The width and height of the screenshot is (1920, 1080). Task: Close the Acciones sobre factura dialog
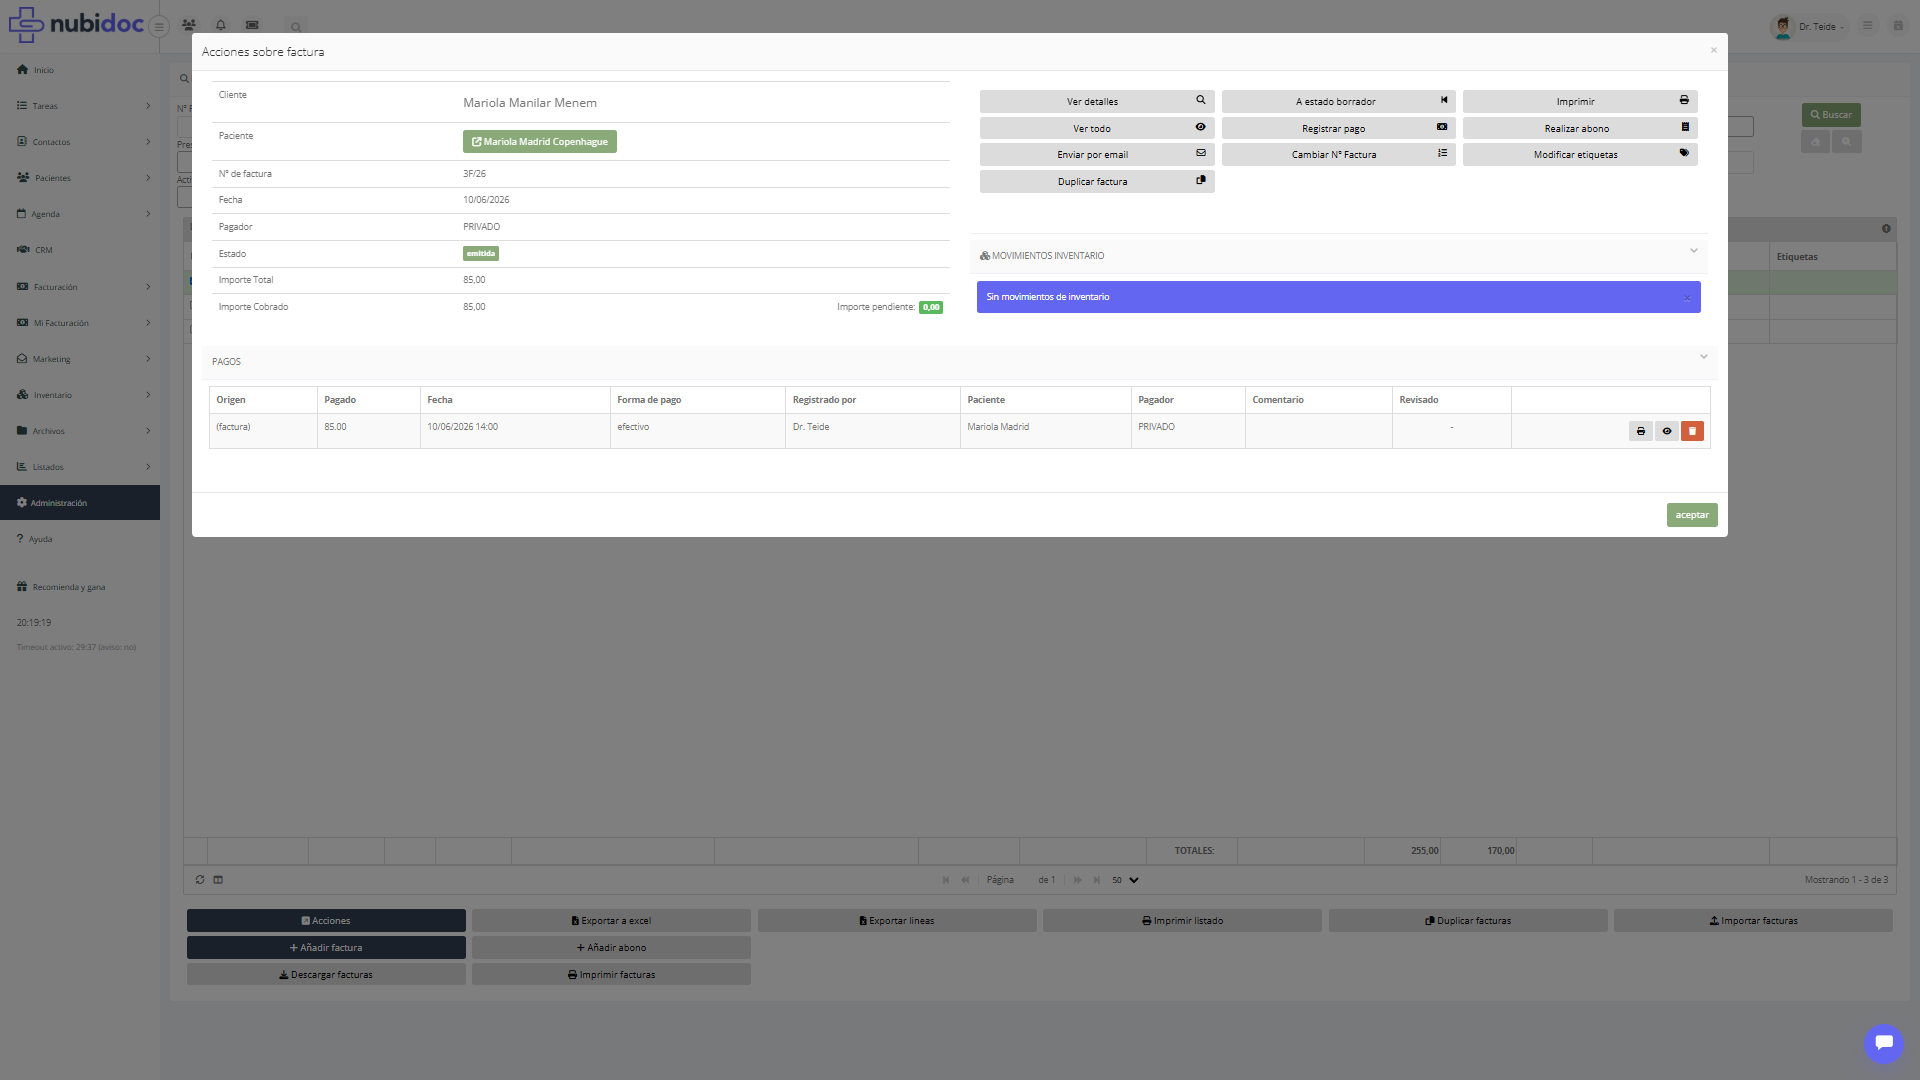pyautogui.click(x=1713, y=50)
